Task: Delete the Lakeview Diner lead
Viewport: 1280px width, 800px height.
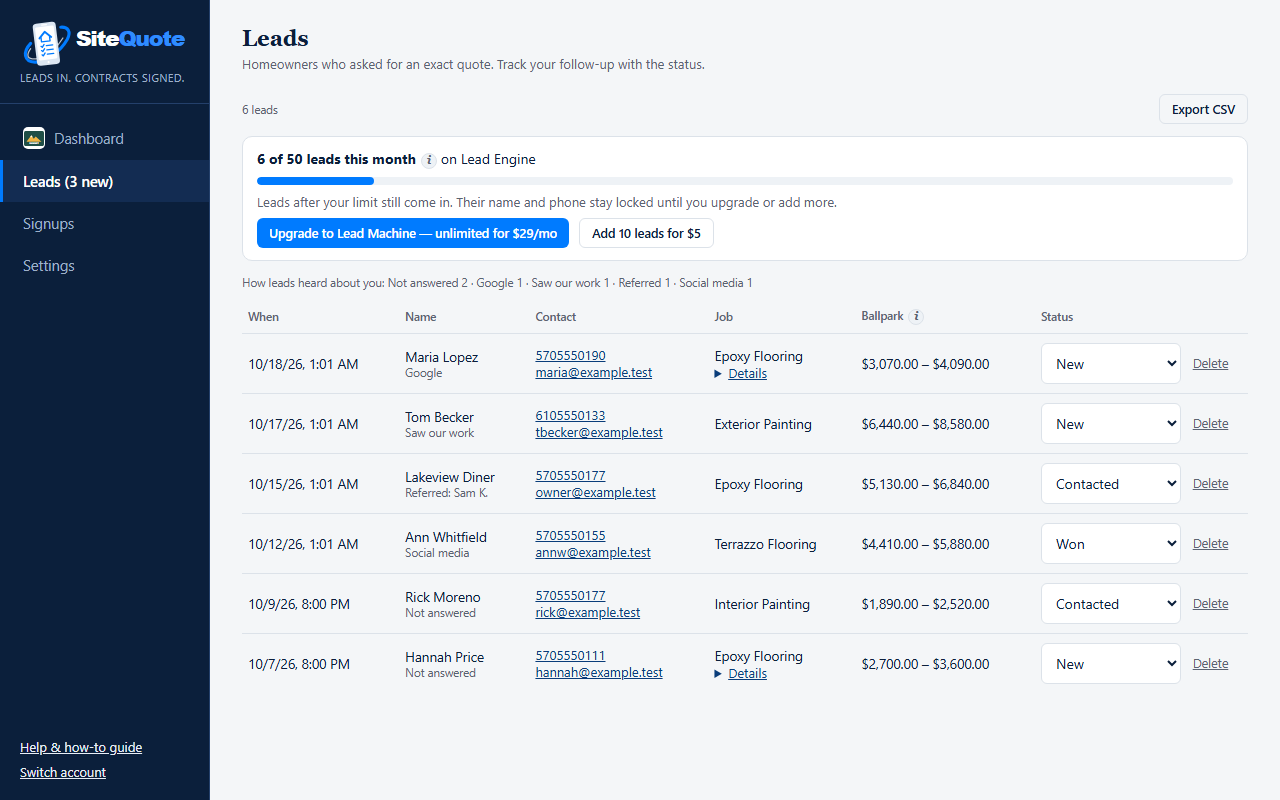Action: point(1210,484)
